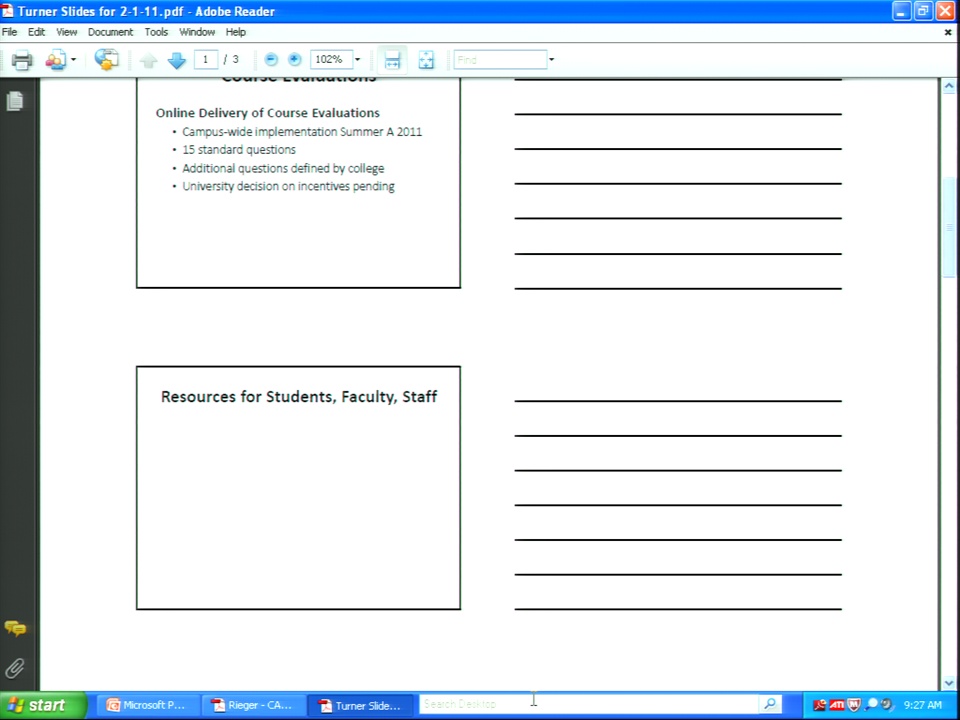Go to previous page with up arrow

pyautogui.click(x=148, y=60)
